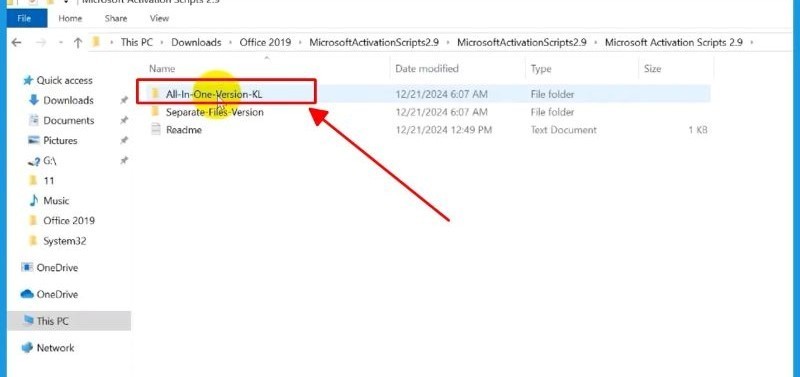Open the G:\ drive shortcut
This screenshot has width=800, height=377.
[x=49, y=160]
